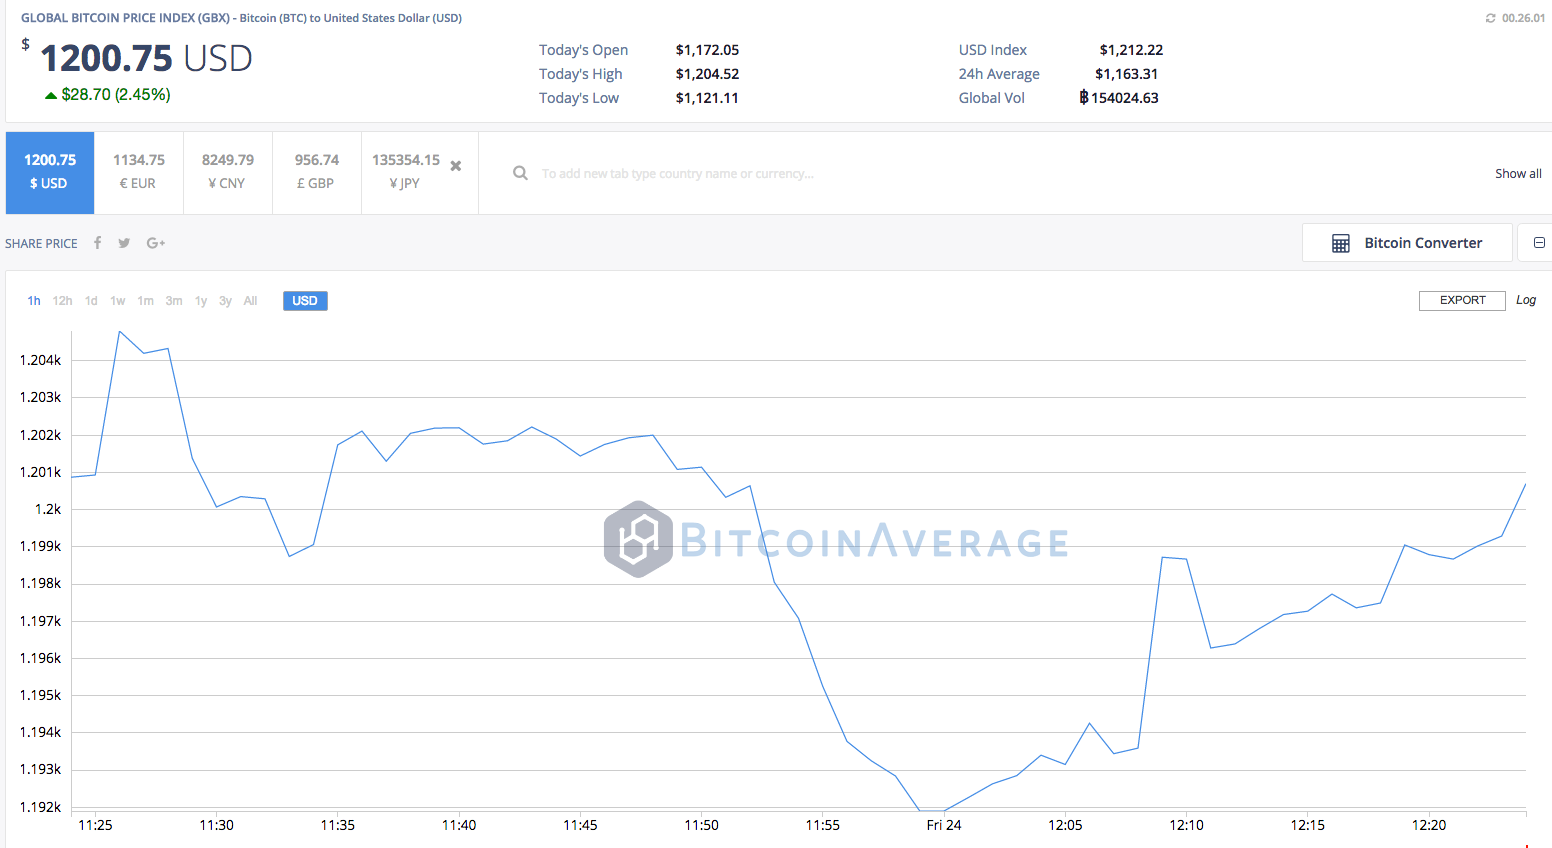
Task: Click the EXPORT button
Action: click(x=1461, y=300)
